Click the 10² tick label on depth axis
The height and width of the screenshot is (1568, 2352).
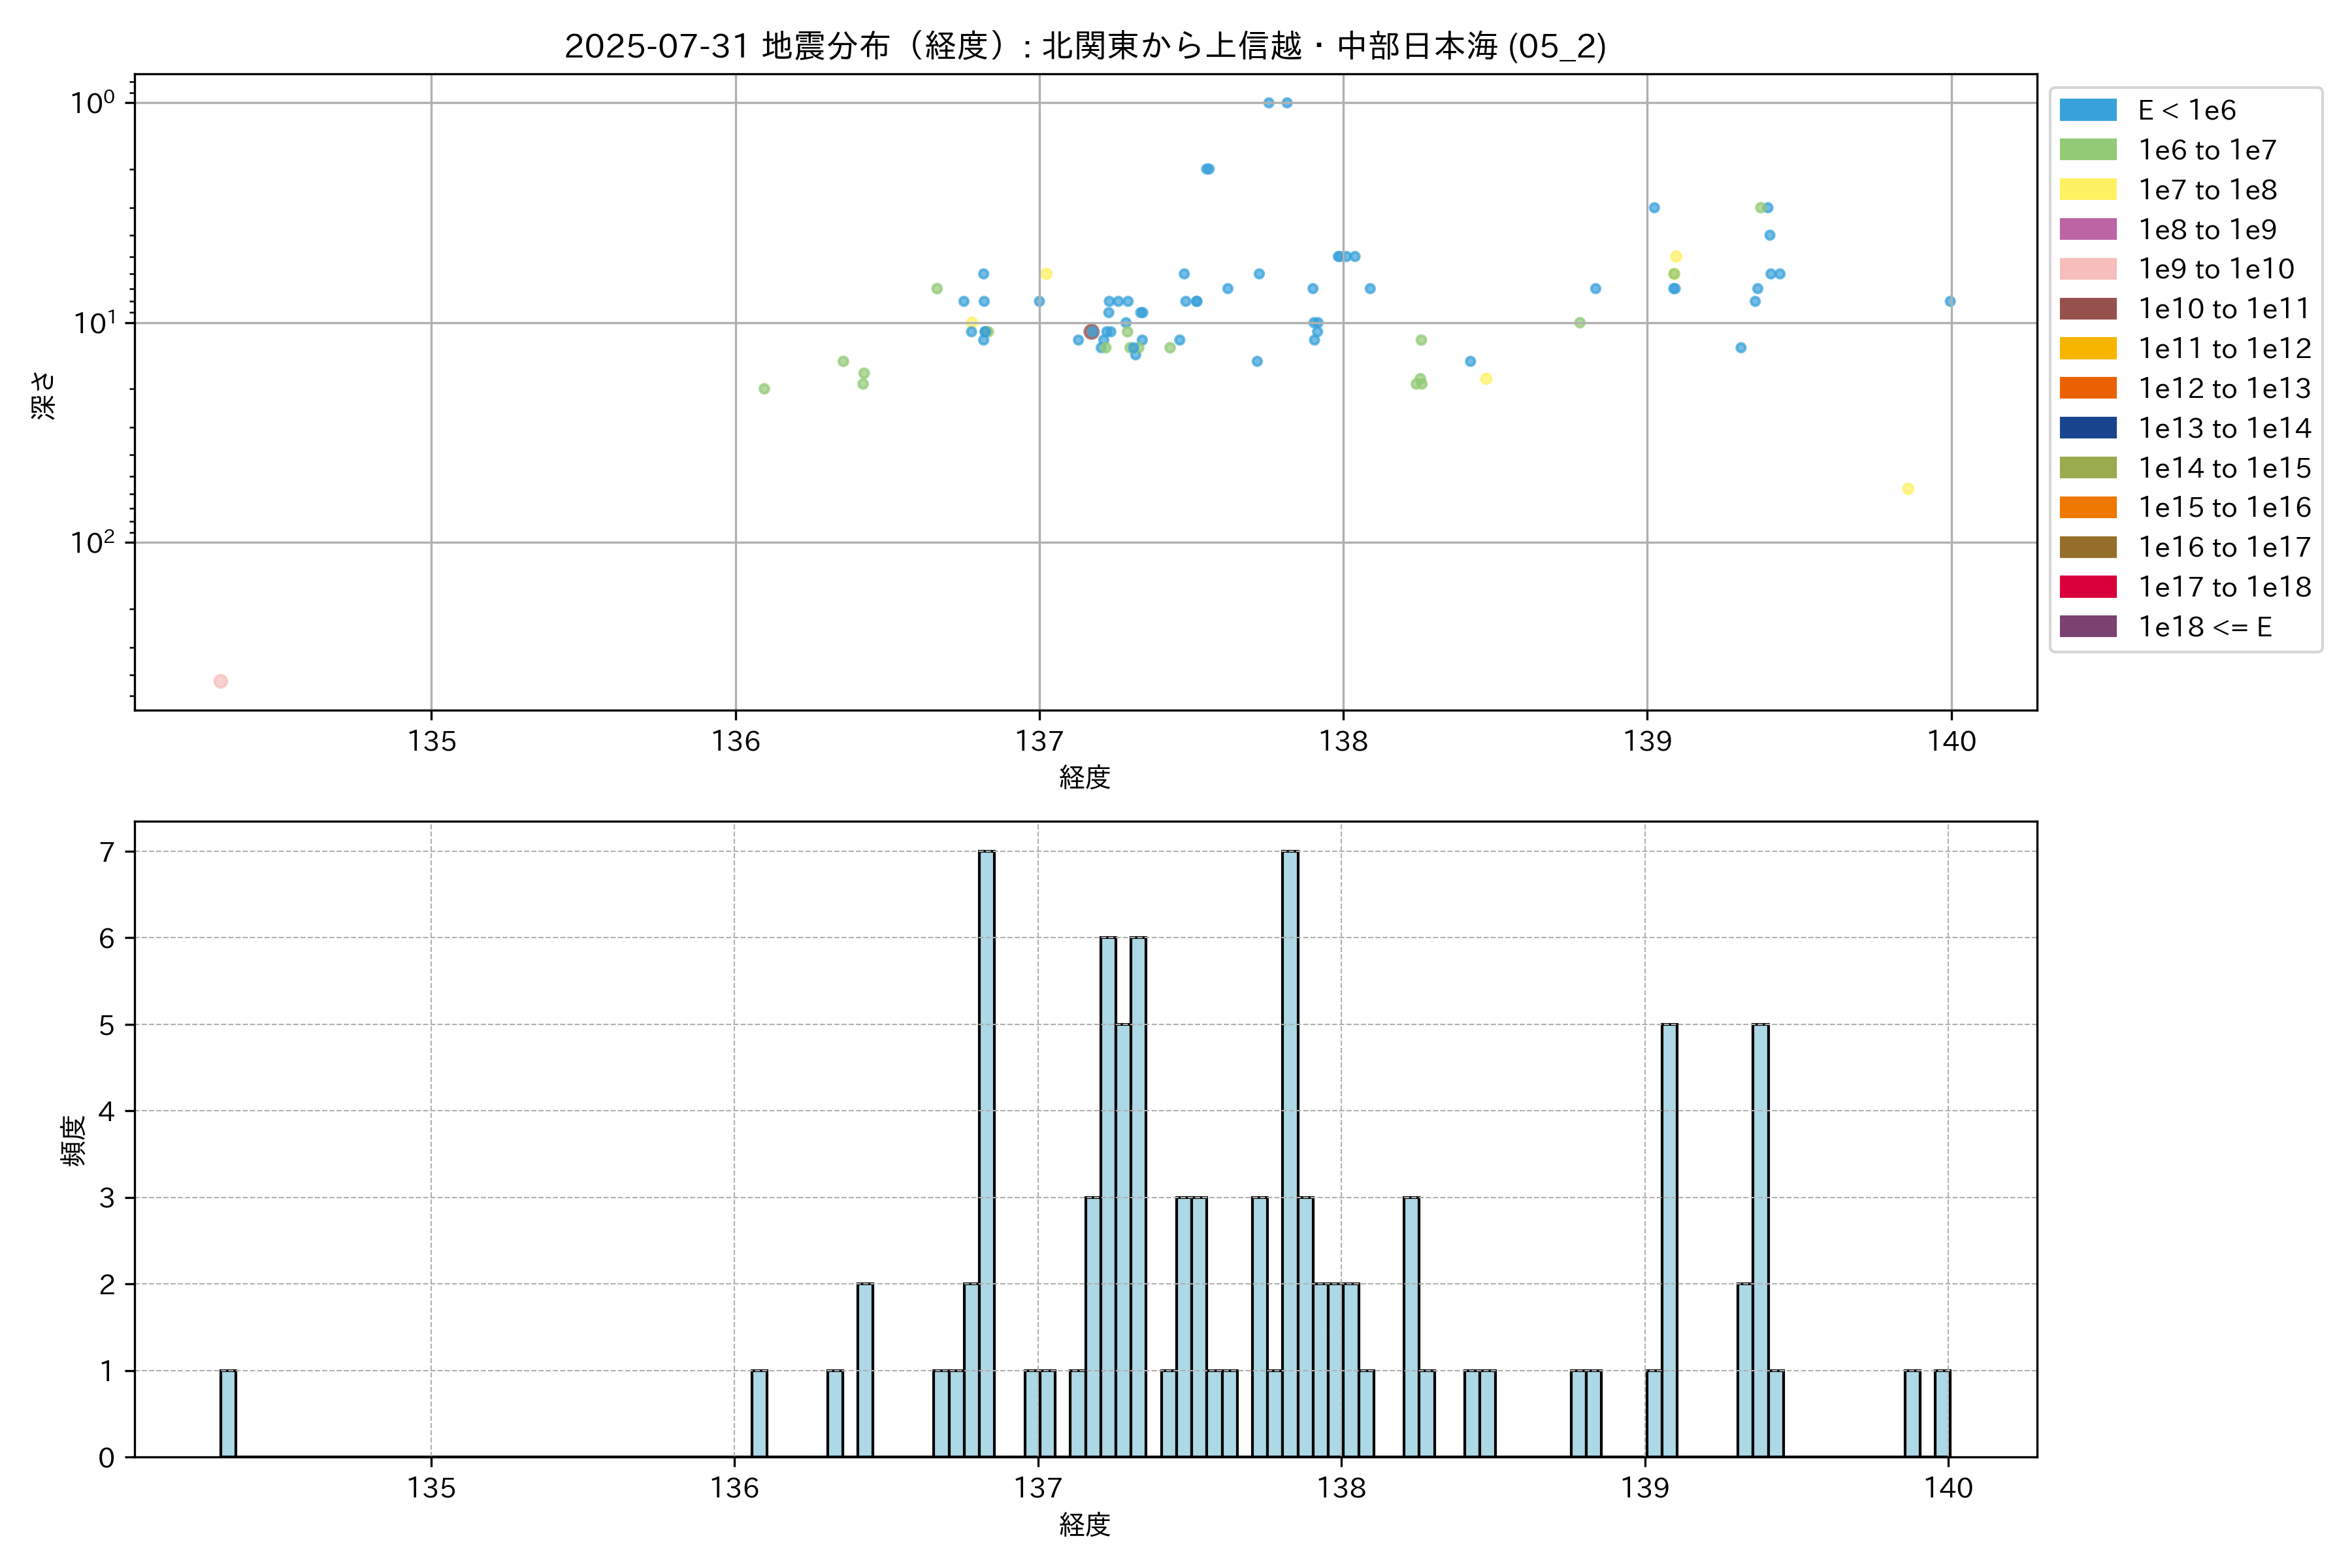pyautogui.click(x=92, y=542)
